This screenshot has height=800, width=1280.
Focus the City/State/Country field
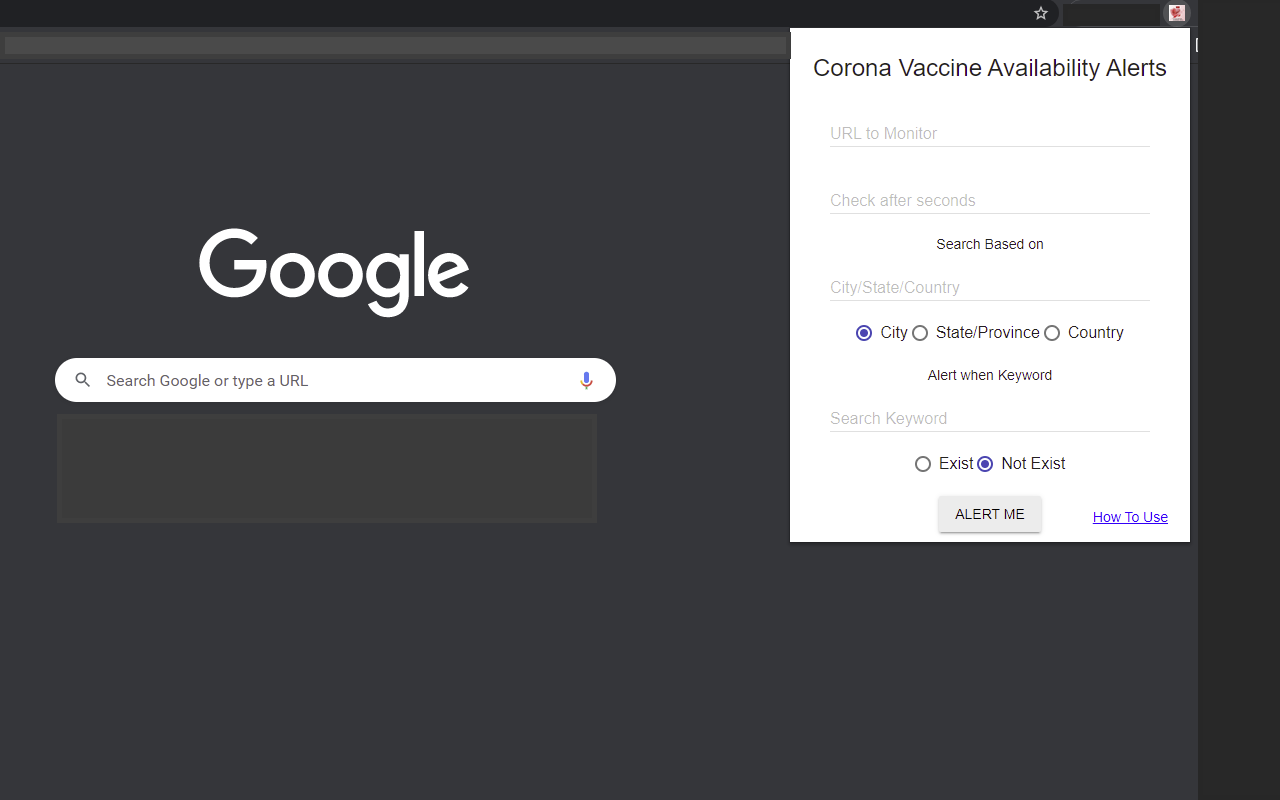pos(990,287)
